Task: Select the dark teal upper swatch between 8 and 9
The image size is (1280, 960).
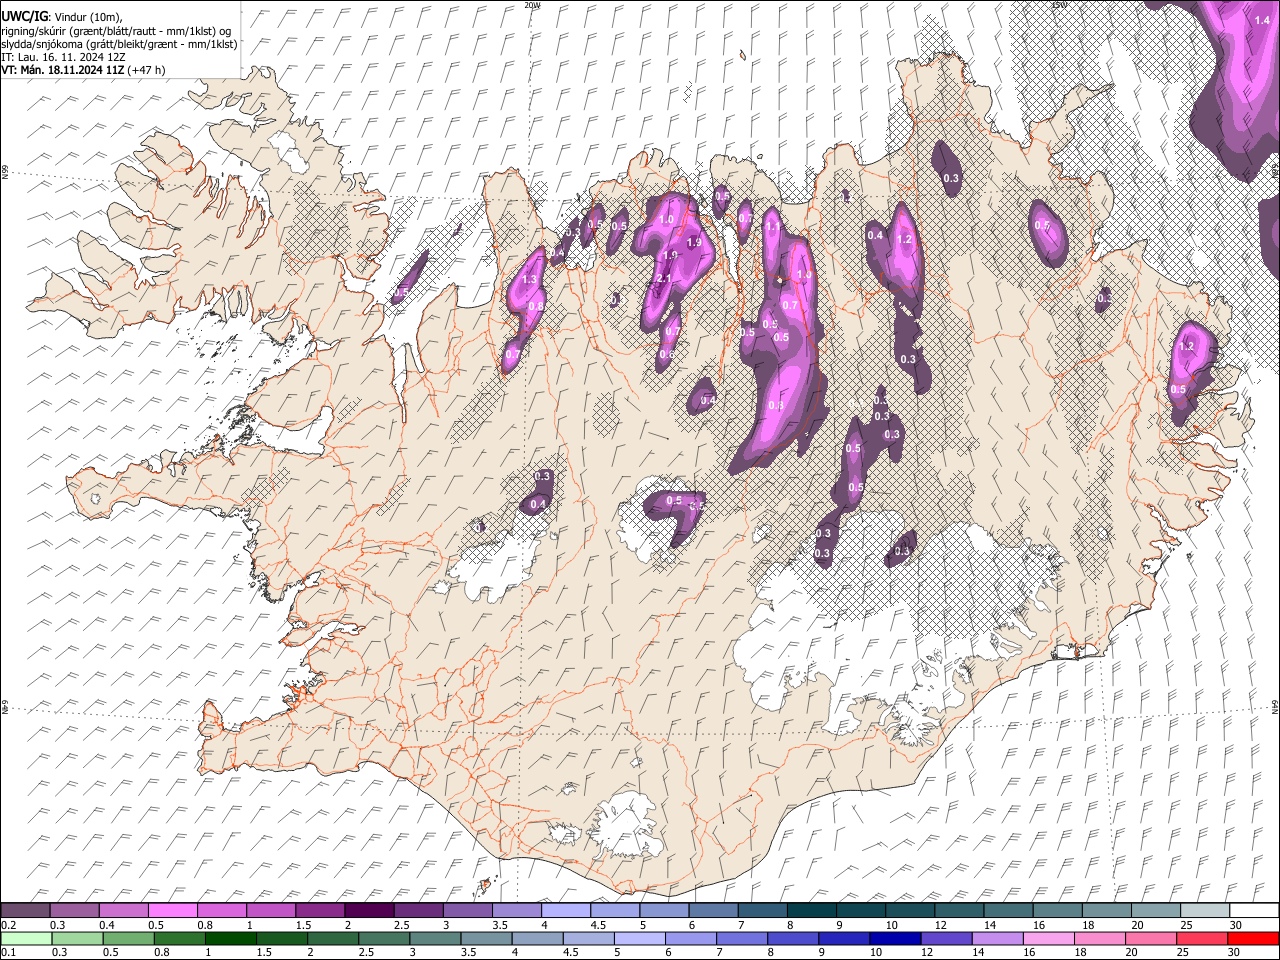Action: [x=812, y=911]
